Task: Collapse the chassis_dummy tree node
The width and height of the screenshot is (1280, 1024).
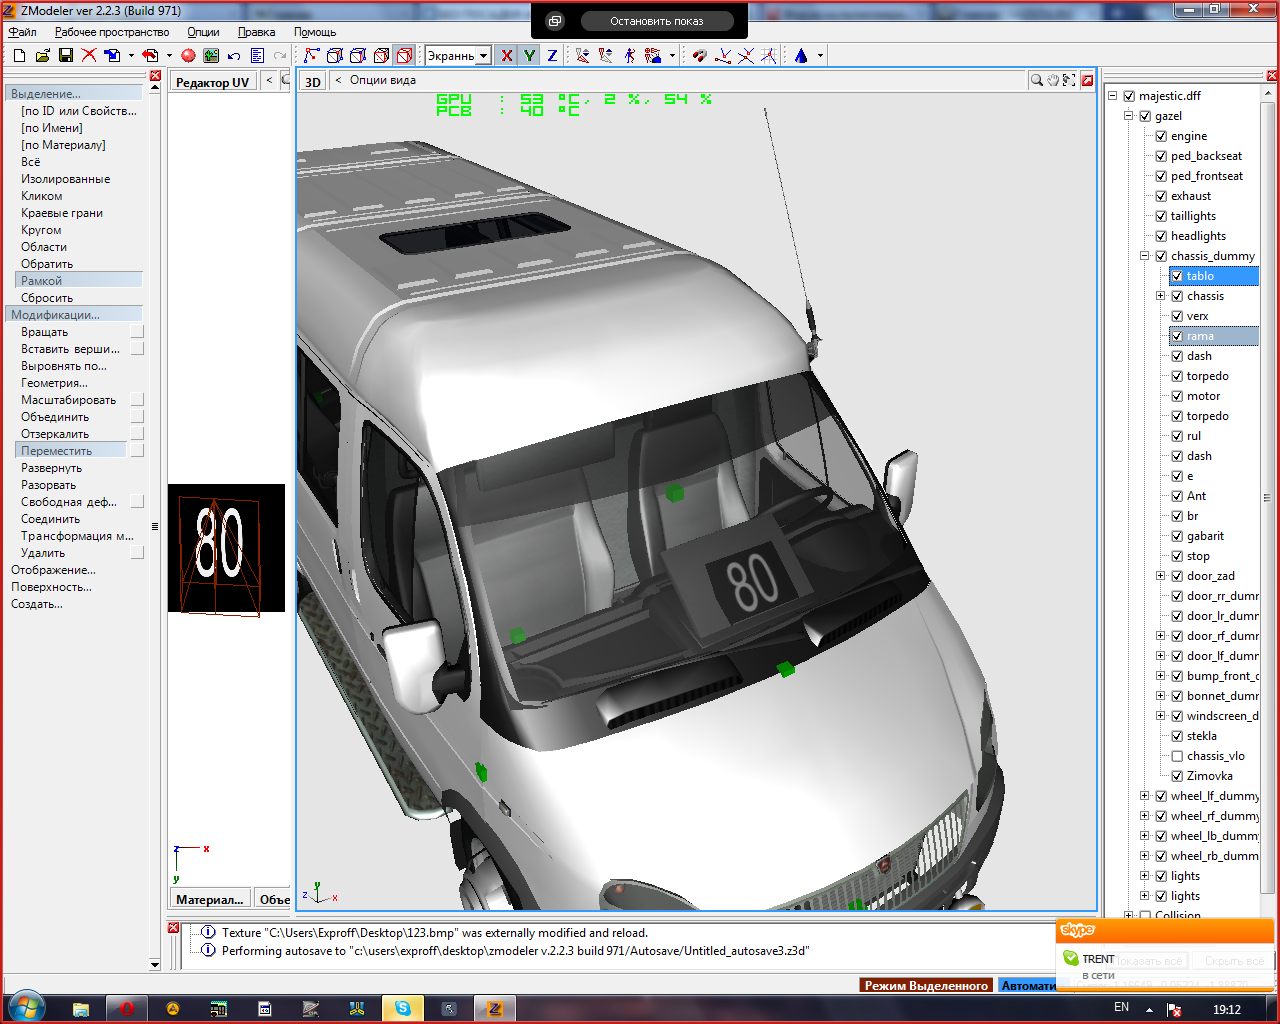Action: click(x=1145, y=256)
